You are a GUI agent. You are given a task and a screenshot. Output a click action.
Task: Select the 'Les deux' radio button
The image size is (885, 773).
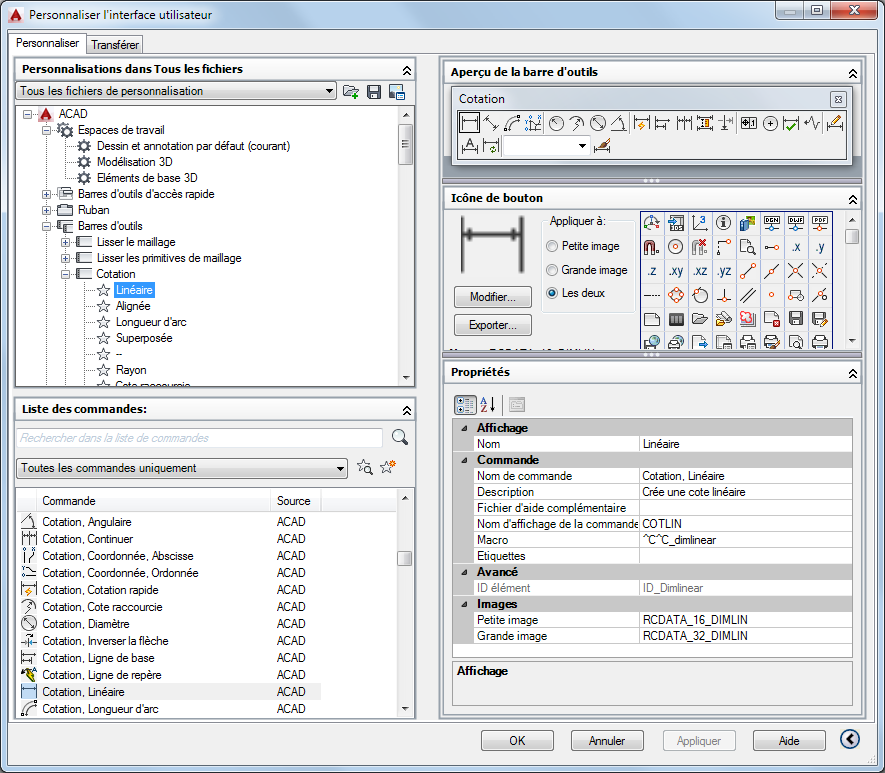click(552, 293)
